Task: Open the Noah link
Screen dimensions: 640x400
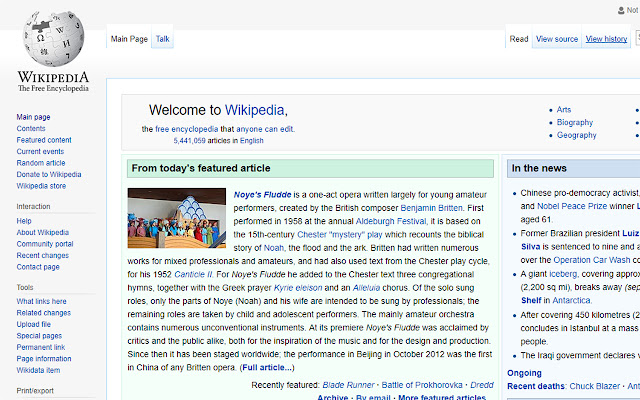Action: click(x=273, y=248)
